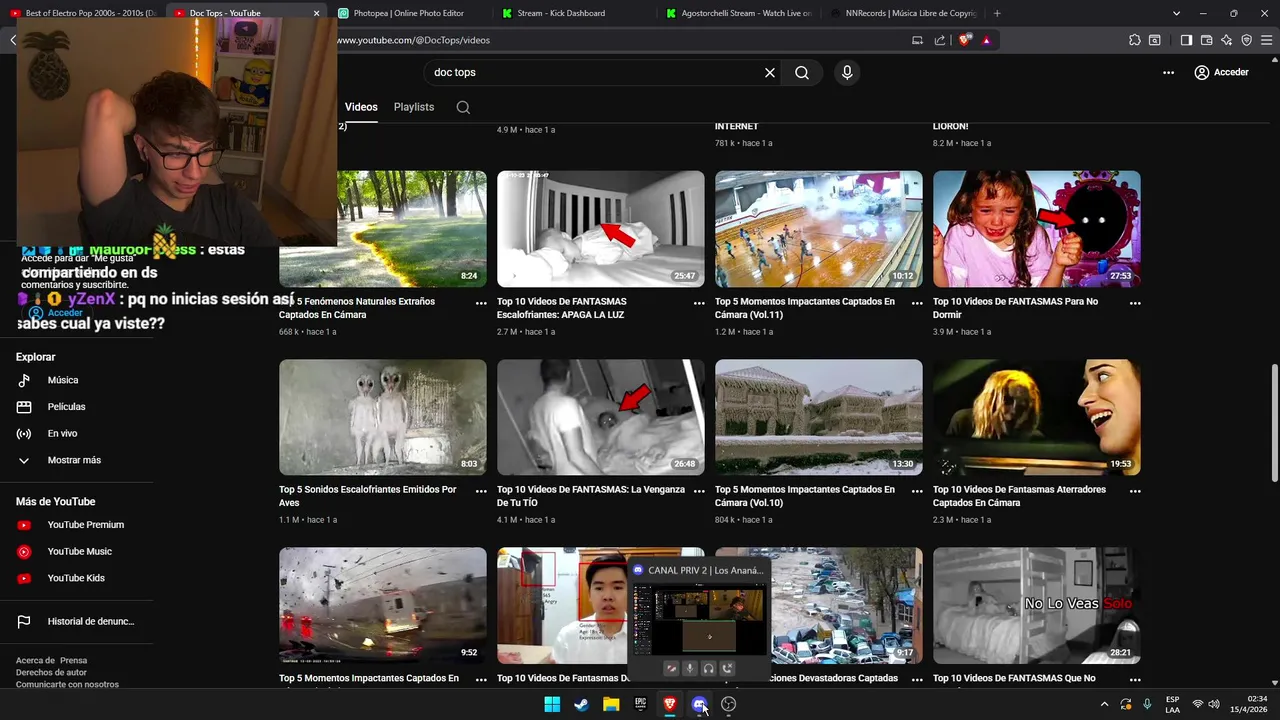The image size is (1280, 720).
Task: Select the channel Videos tab
Action: 361,107
